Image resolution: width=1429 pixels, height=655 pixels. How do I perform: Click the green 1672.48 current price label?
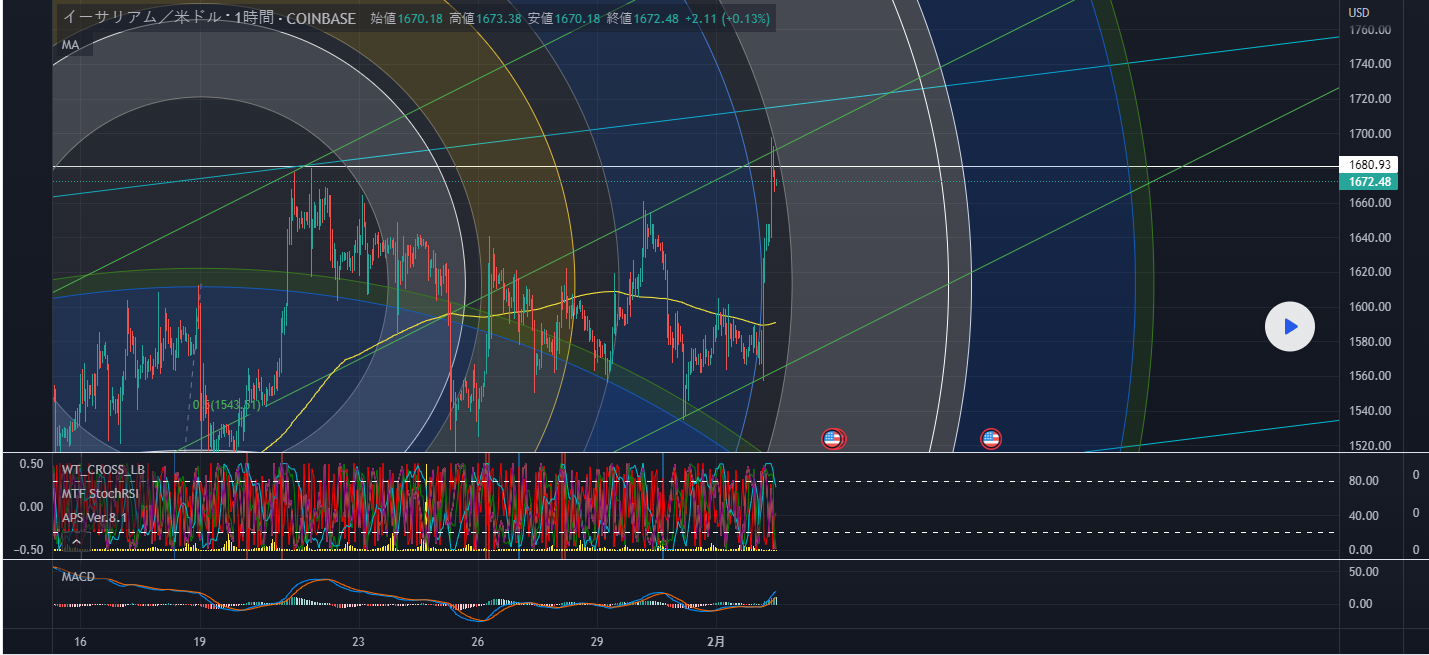pos(1367,182)
